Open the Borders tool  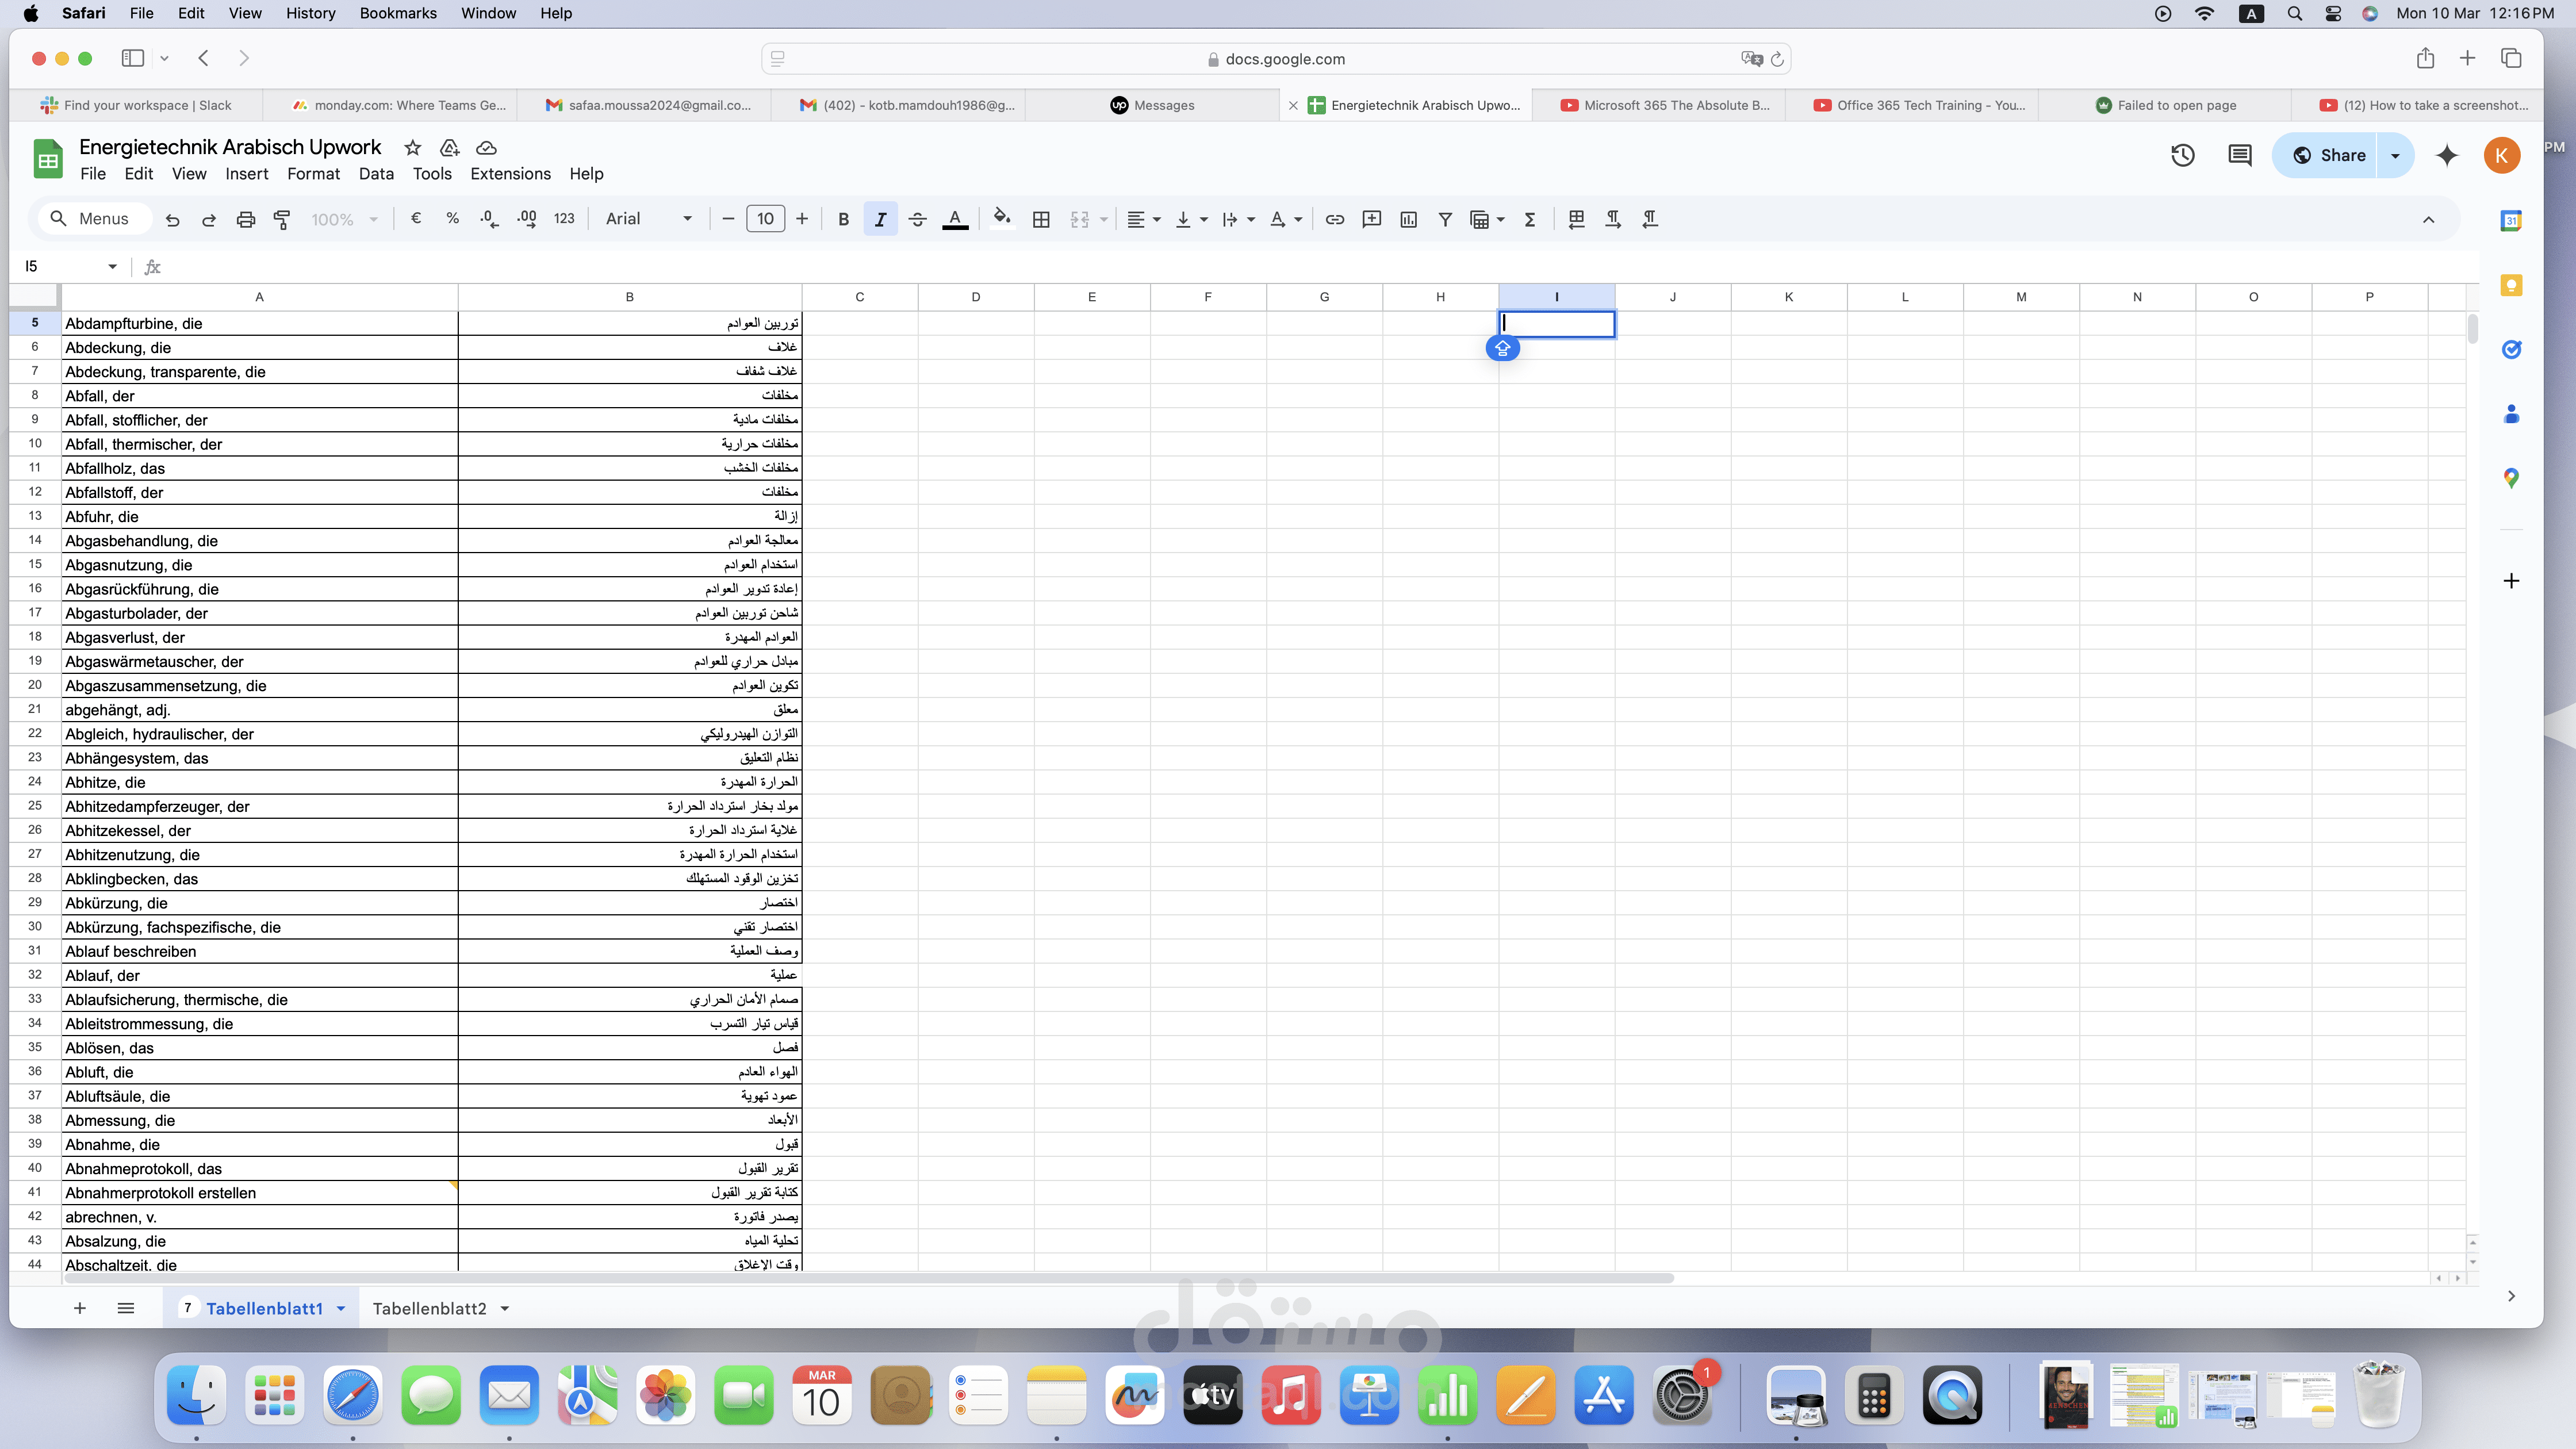click(x=1041, y=219)
